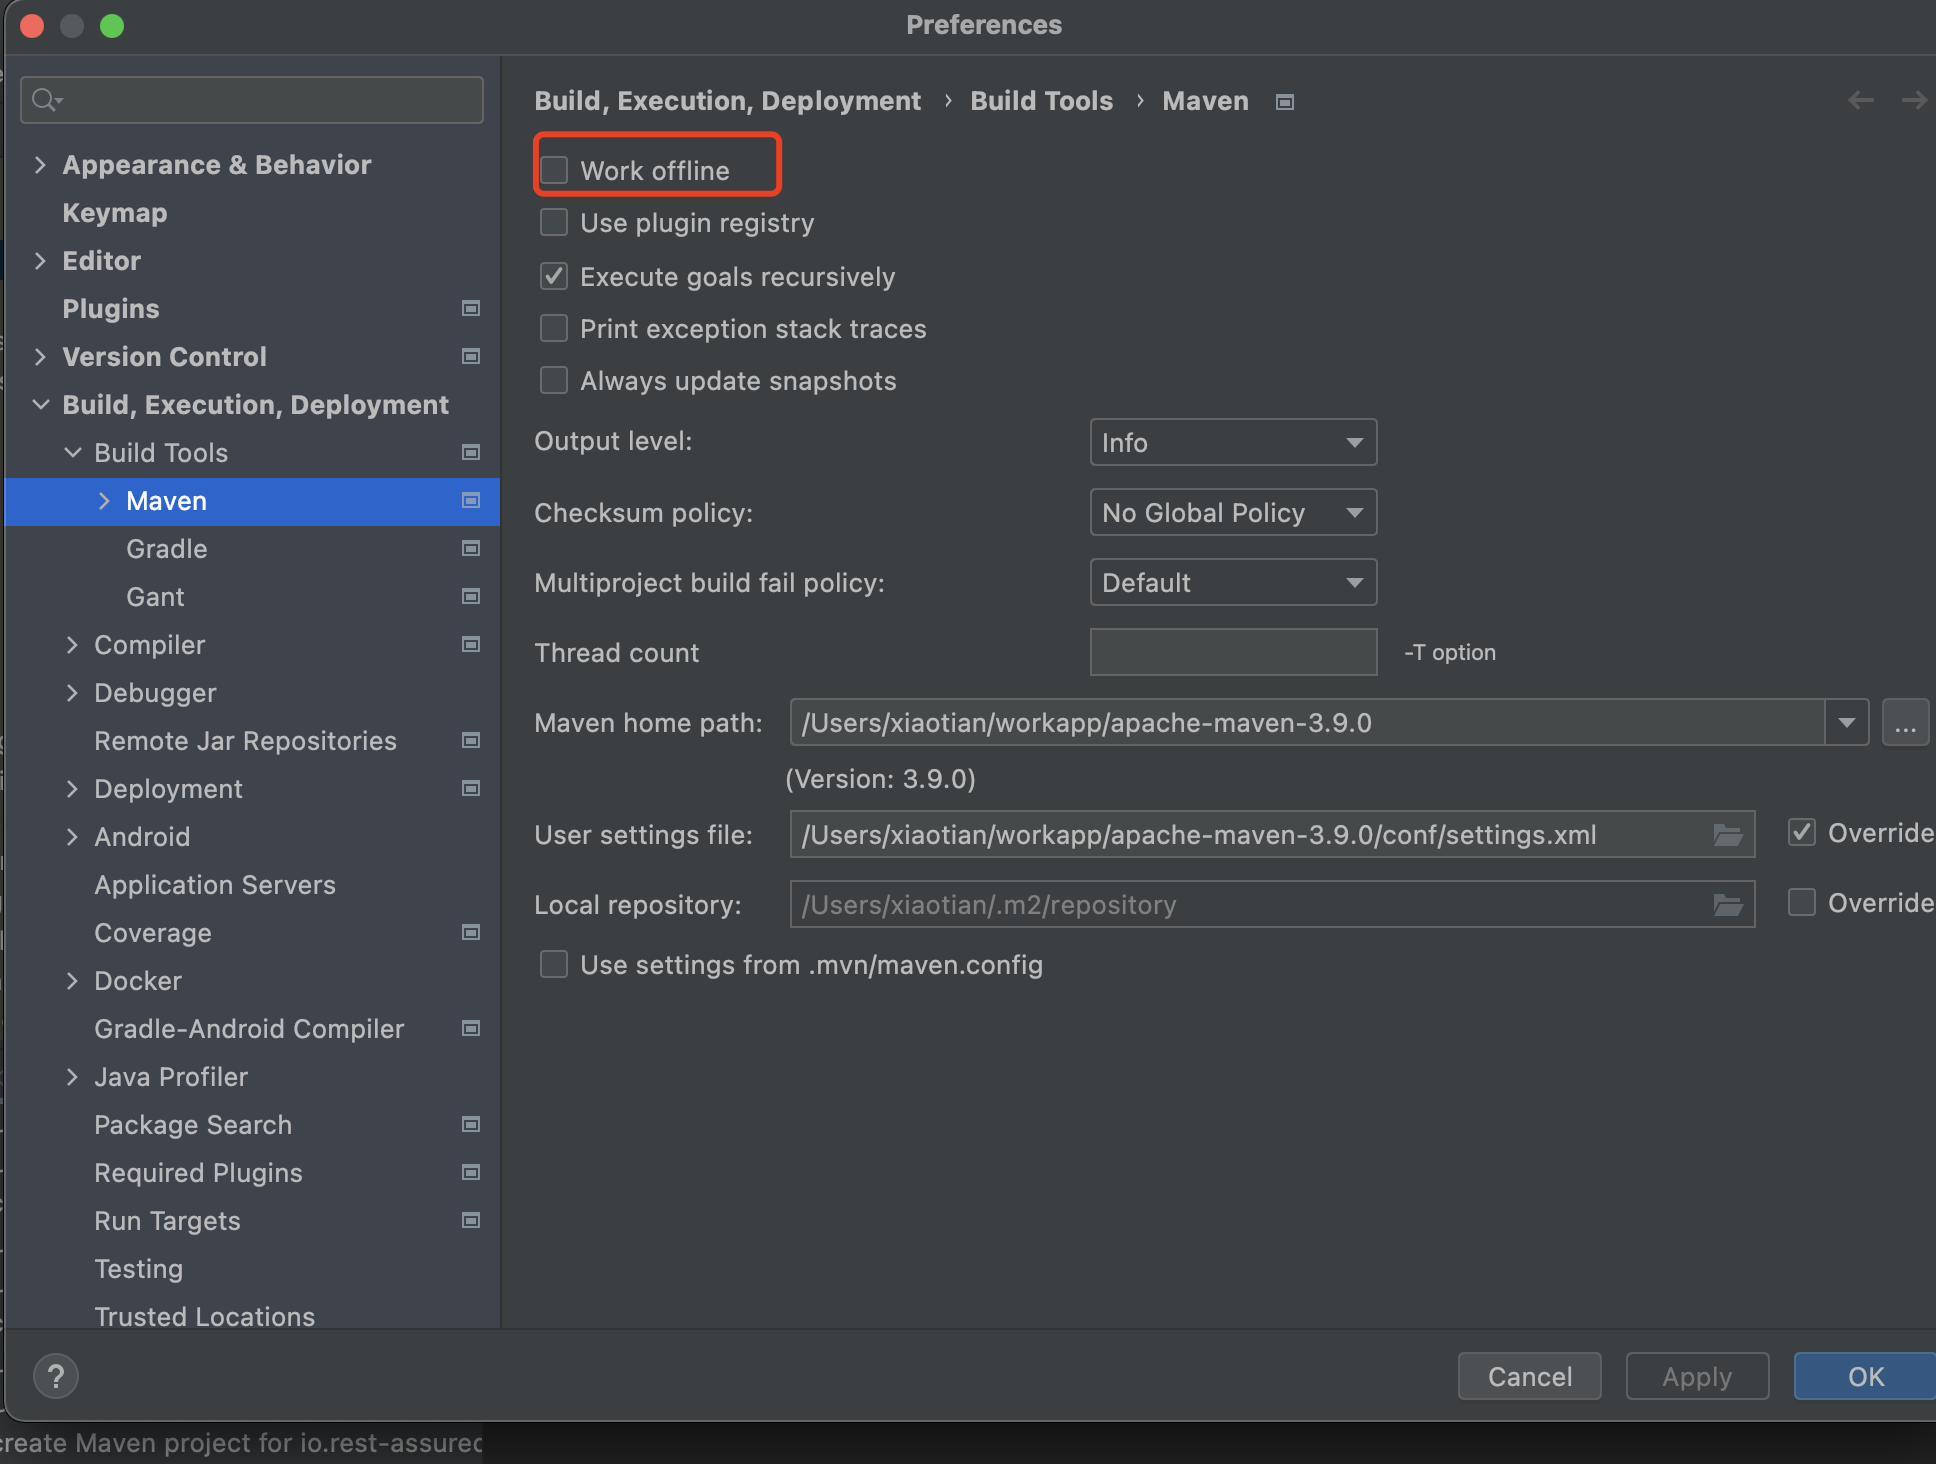
Task: Open the Keymap settings page
Action: point(115,213)
